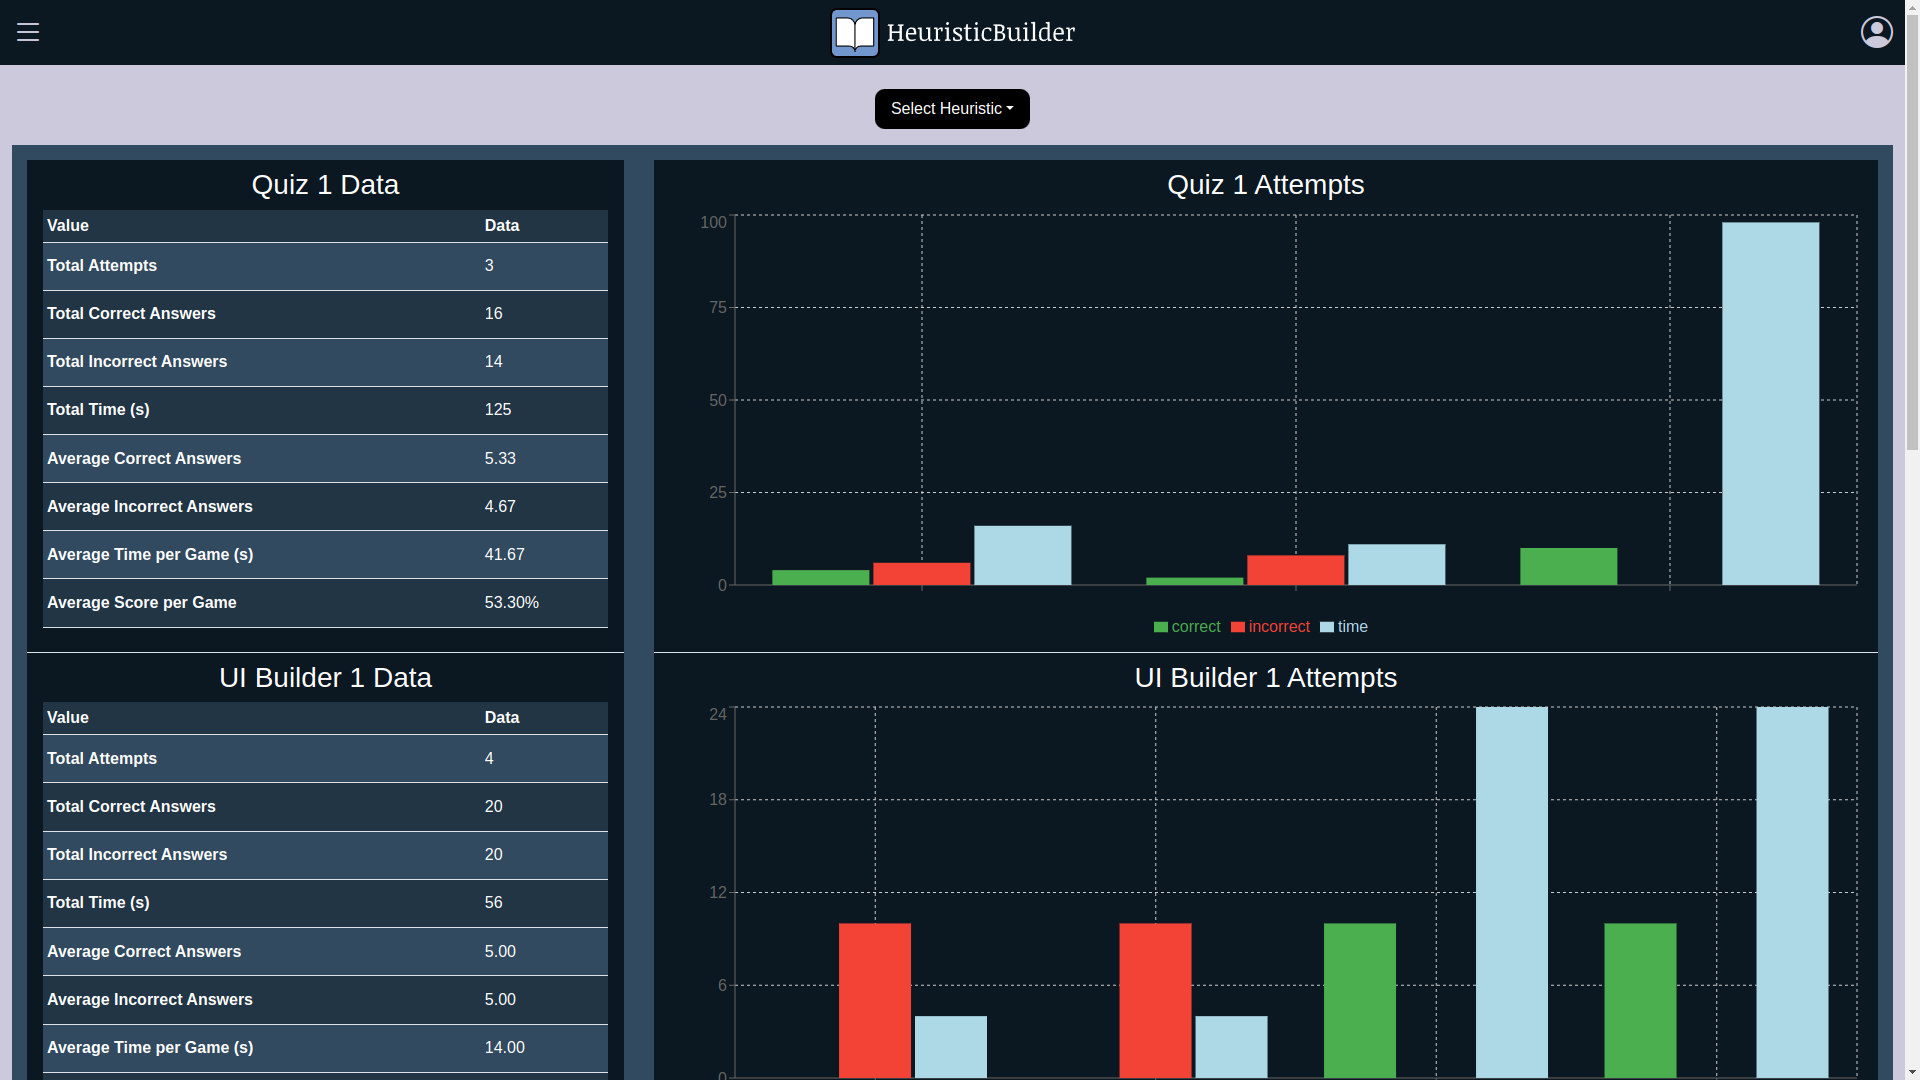The image size is (1920, 1080).
Task: Toggle the incorrect legend series
Action: point(1278,627)
